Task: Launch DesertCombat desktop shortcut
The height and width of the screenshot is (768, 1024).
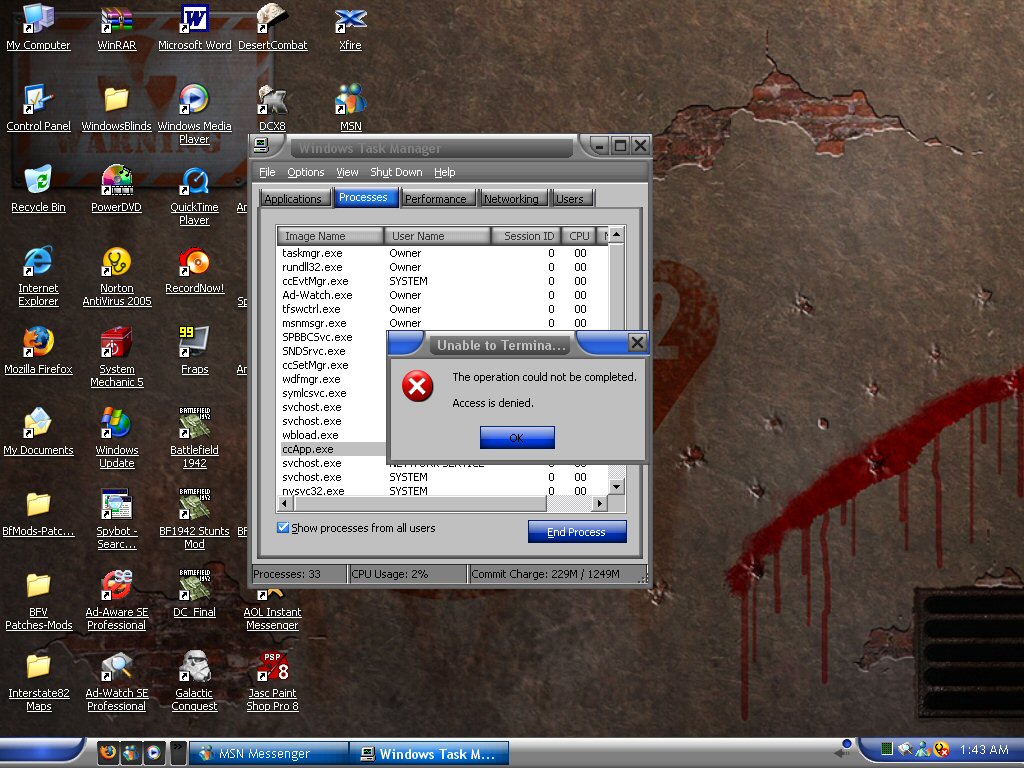Action: coord(272,26)
